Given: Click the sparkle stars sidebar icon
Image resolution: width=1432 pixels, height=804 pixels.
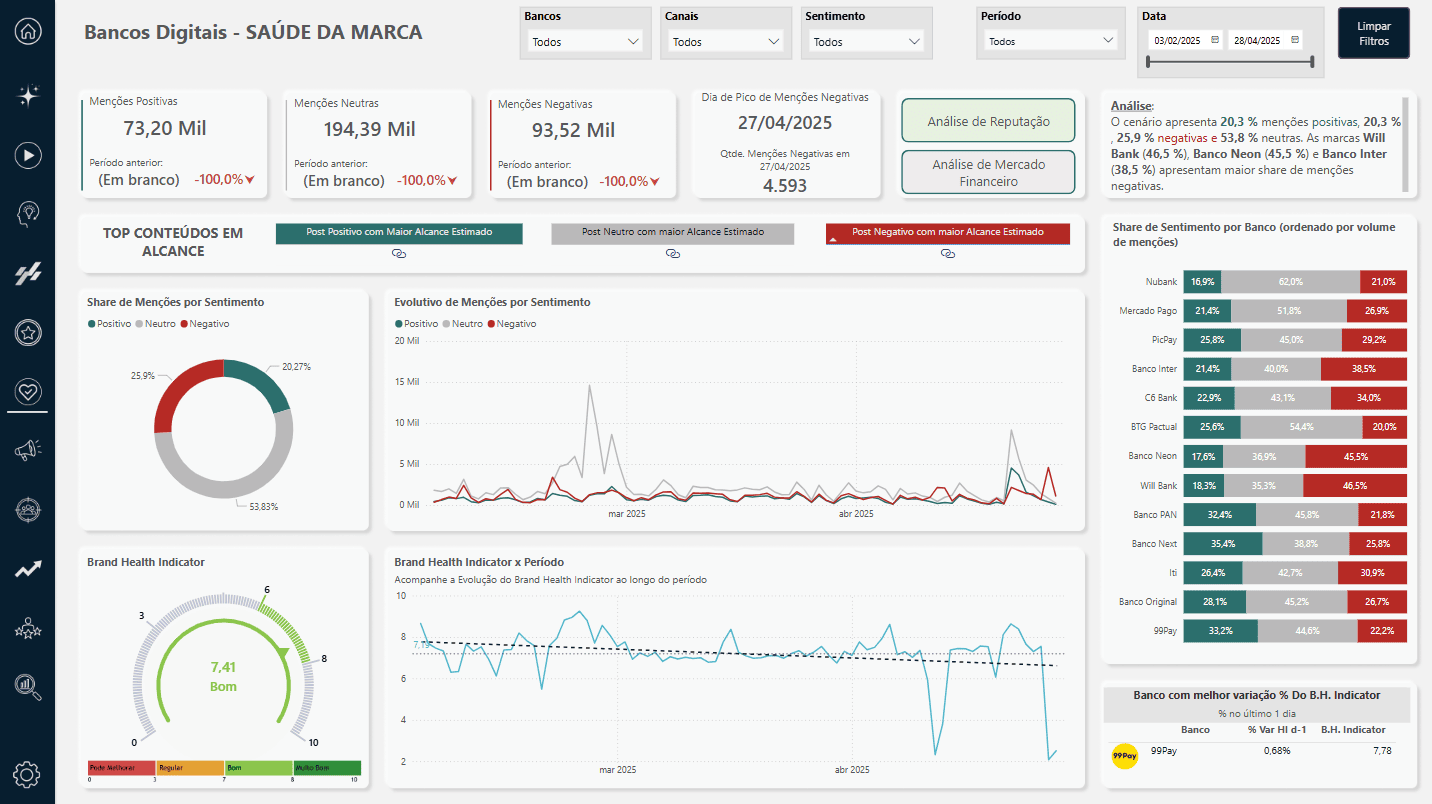Looking at the screenshot, I should tap(28, 96).
